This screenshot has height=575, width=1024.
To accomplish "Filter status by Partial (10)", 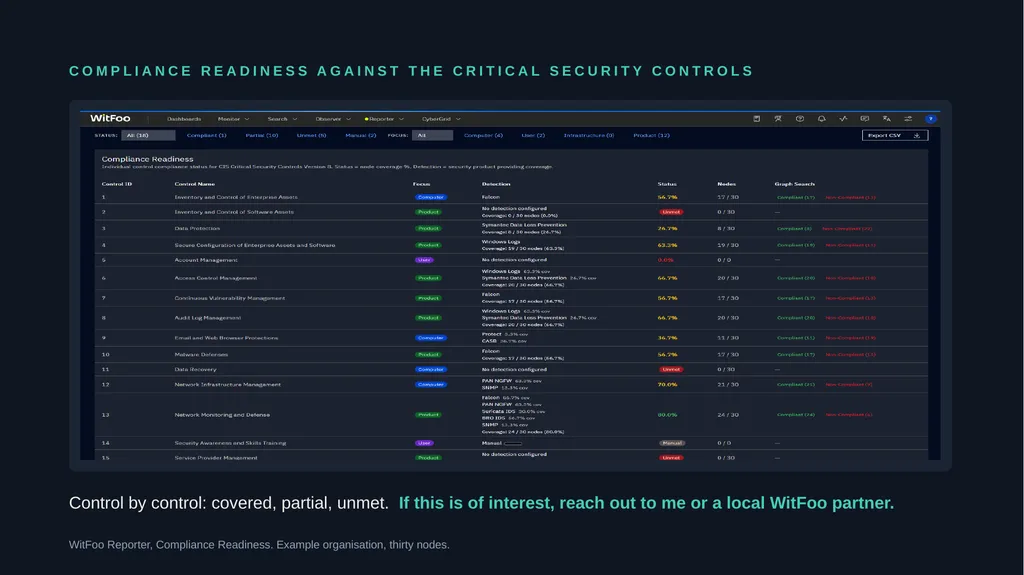I will tap(262, 135).
